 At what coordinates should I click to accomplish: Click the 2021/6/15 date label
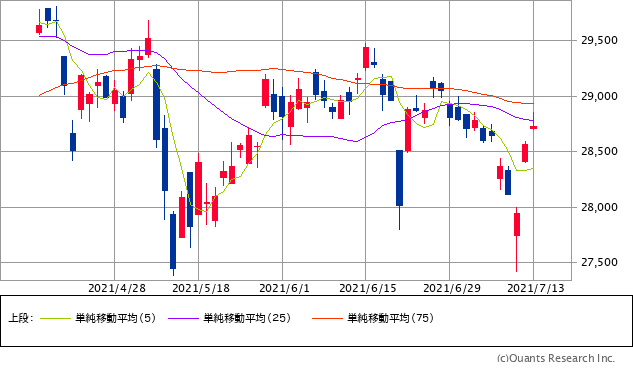coord(368,288)
